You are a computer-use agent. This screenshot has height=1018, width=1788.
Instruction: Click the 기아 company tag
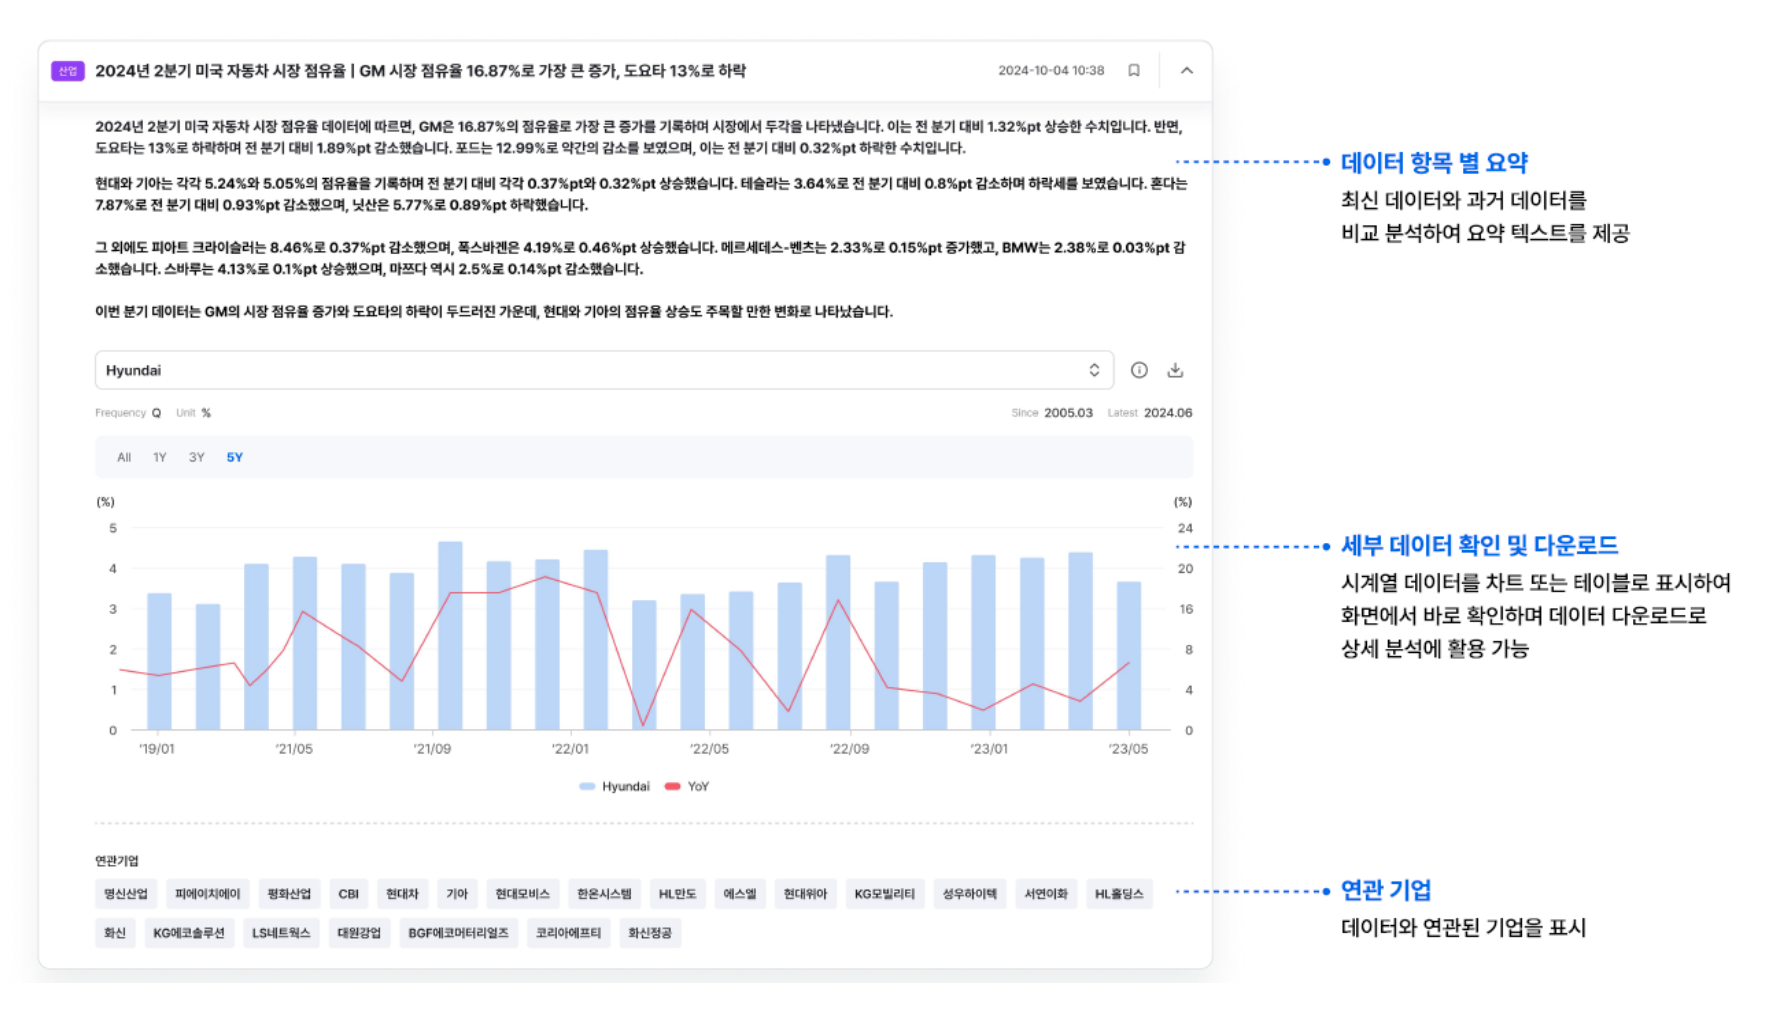click(x=457, y=893)
